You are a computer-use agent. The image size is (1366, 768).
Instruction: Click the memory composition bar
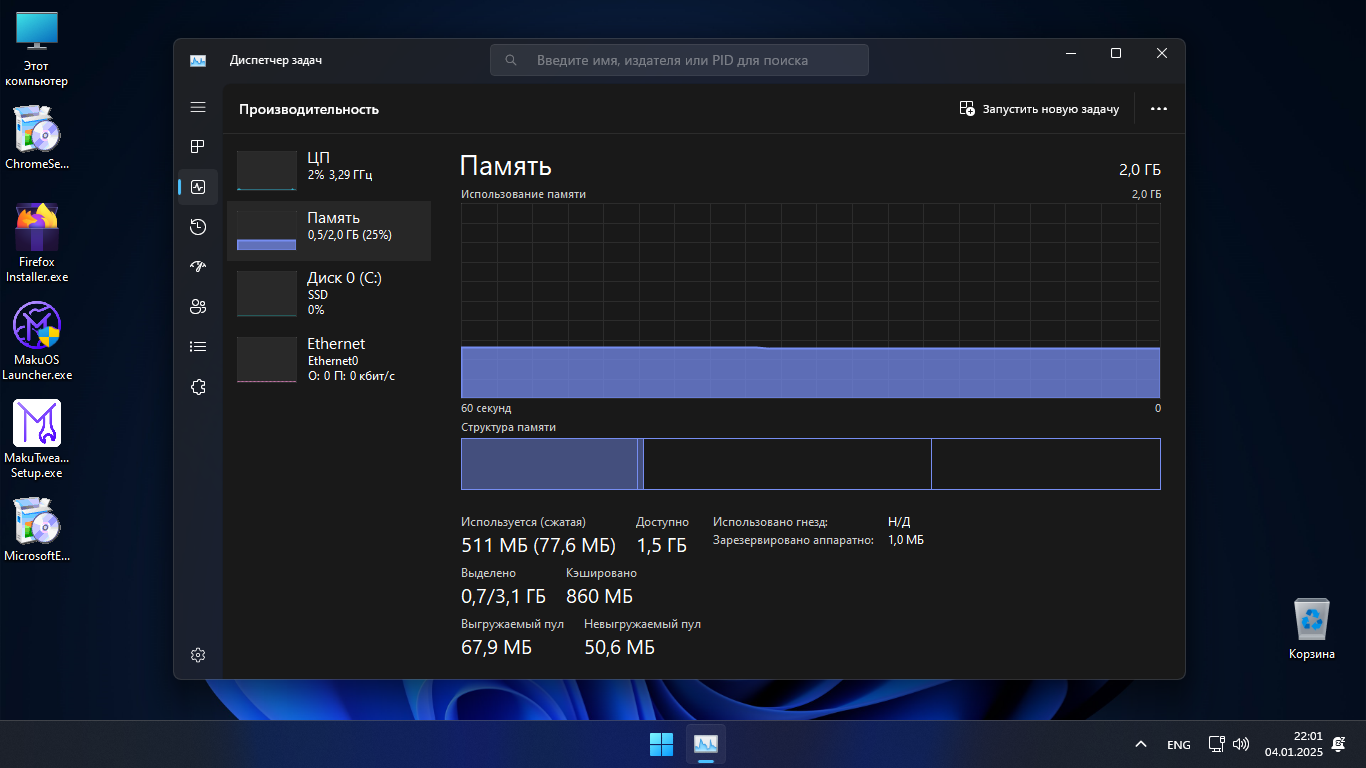(x=811, y=464)
